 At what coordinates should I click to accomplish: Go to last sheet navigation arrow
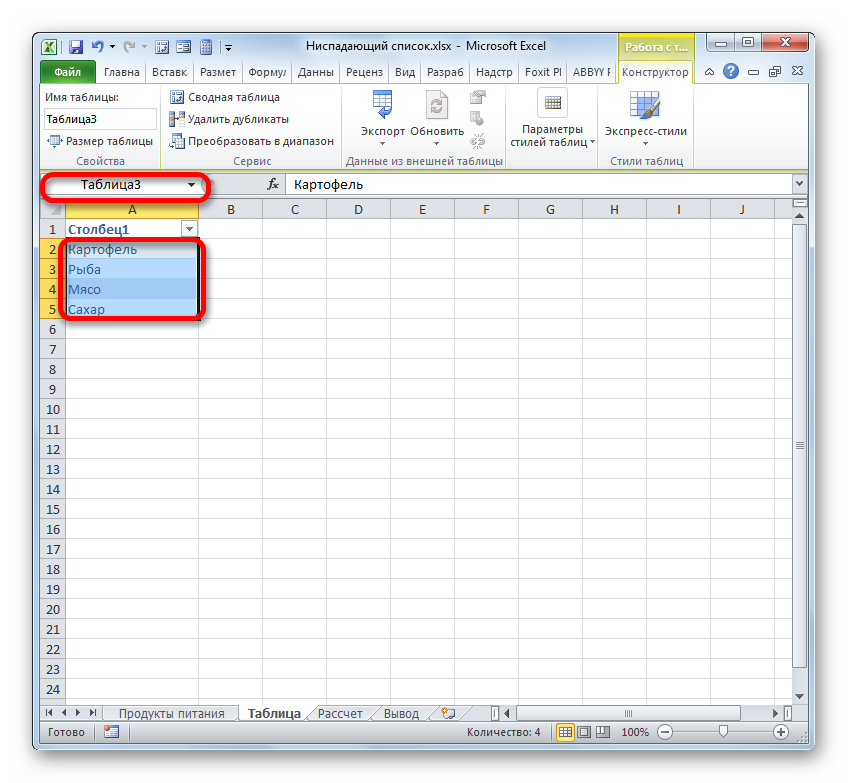pyautogui.click(x=93, y=713)
